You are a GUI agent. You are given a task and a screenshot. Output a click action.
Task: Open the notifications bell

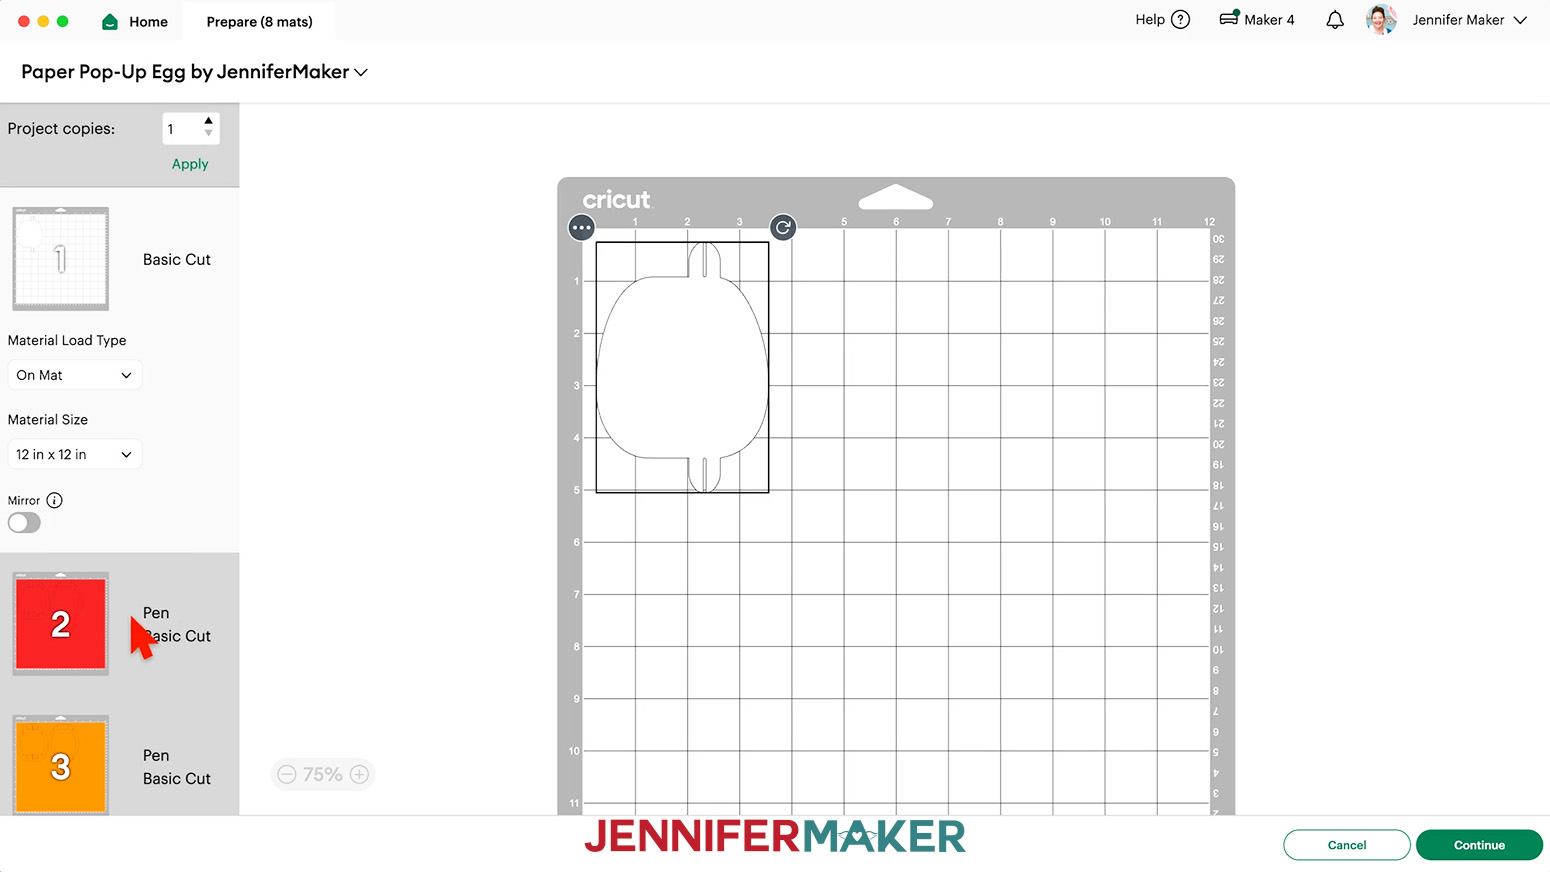pos(1335,20)
